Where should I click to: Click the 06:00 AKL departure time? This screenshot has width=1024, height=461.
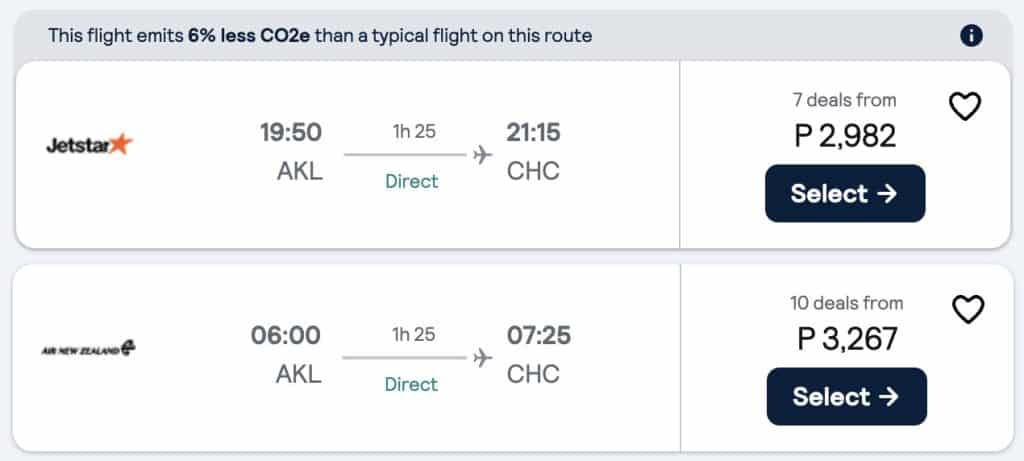click(x=286, y=336)
